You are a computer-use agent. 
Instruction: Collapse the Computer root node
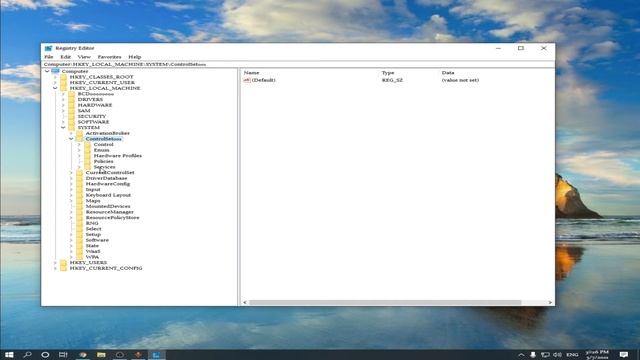tap(47, 71)
